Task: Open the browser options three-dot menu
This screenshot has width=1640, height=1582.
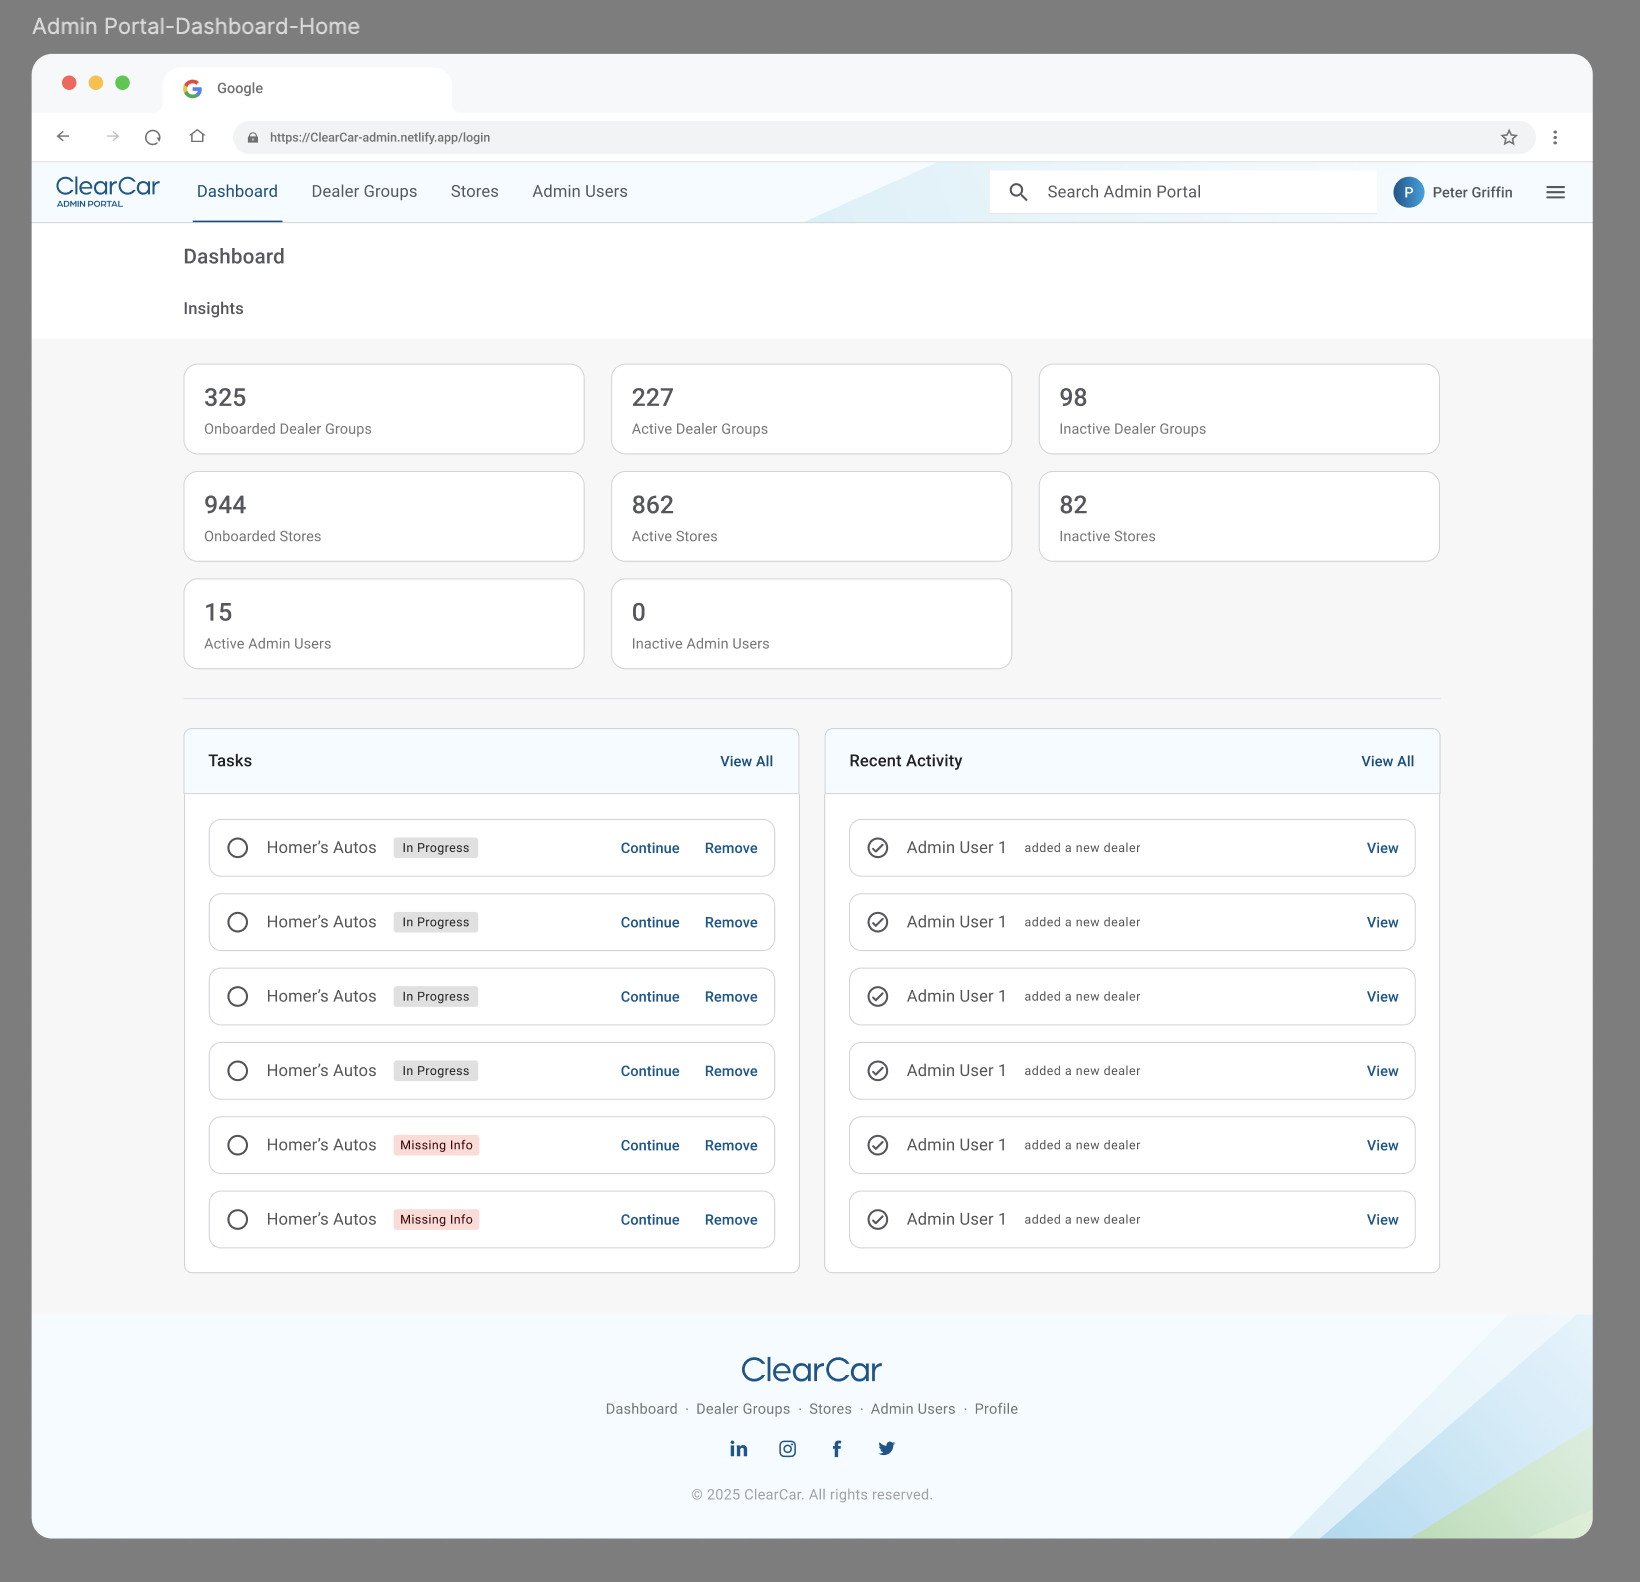Action: (x=1555, y=137)
